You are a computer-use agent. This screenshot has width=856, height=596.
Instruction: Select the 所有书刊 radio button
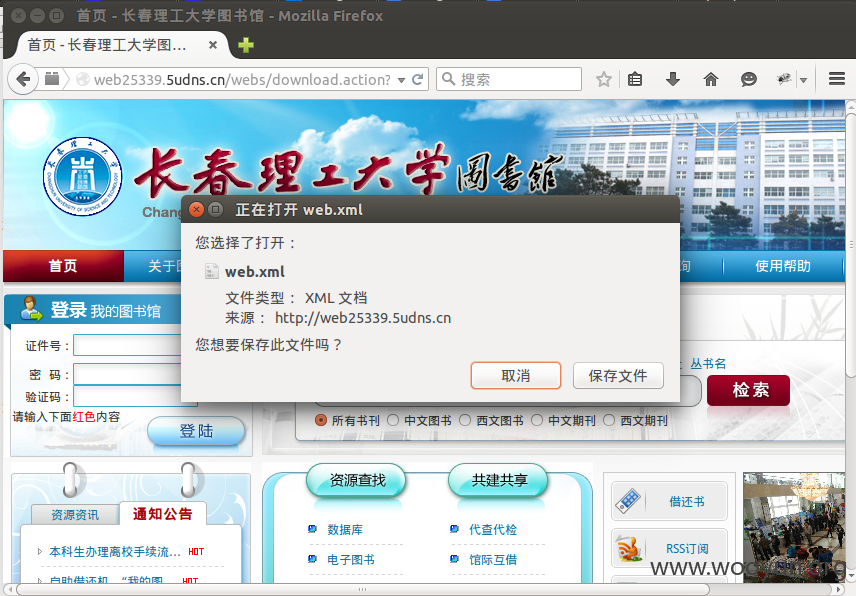click(321, 420)
